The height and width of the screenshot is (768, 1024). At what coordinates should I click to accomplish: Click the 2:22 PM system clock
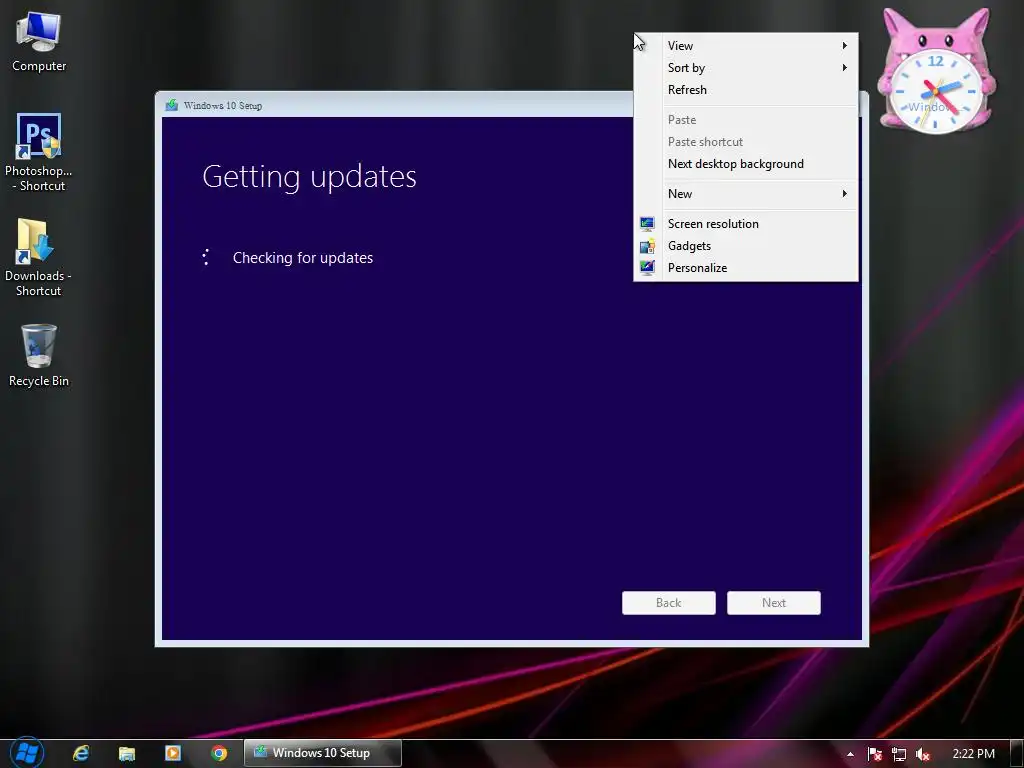click(x=973, y=754)
